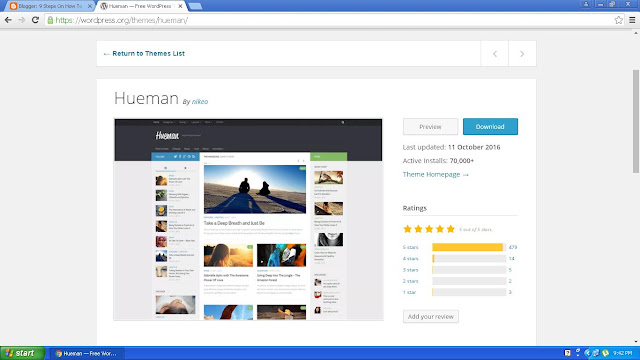640x360 pixels.
Task: Open a new tab with the new-tab button
Action: click(x=196, y=6)
